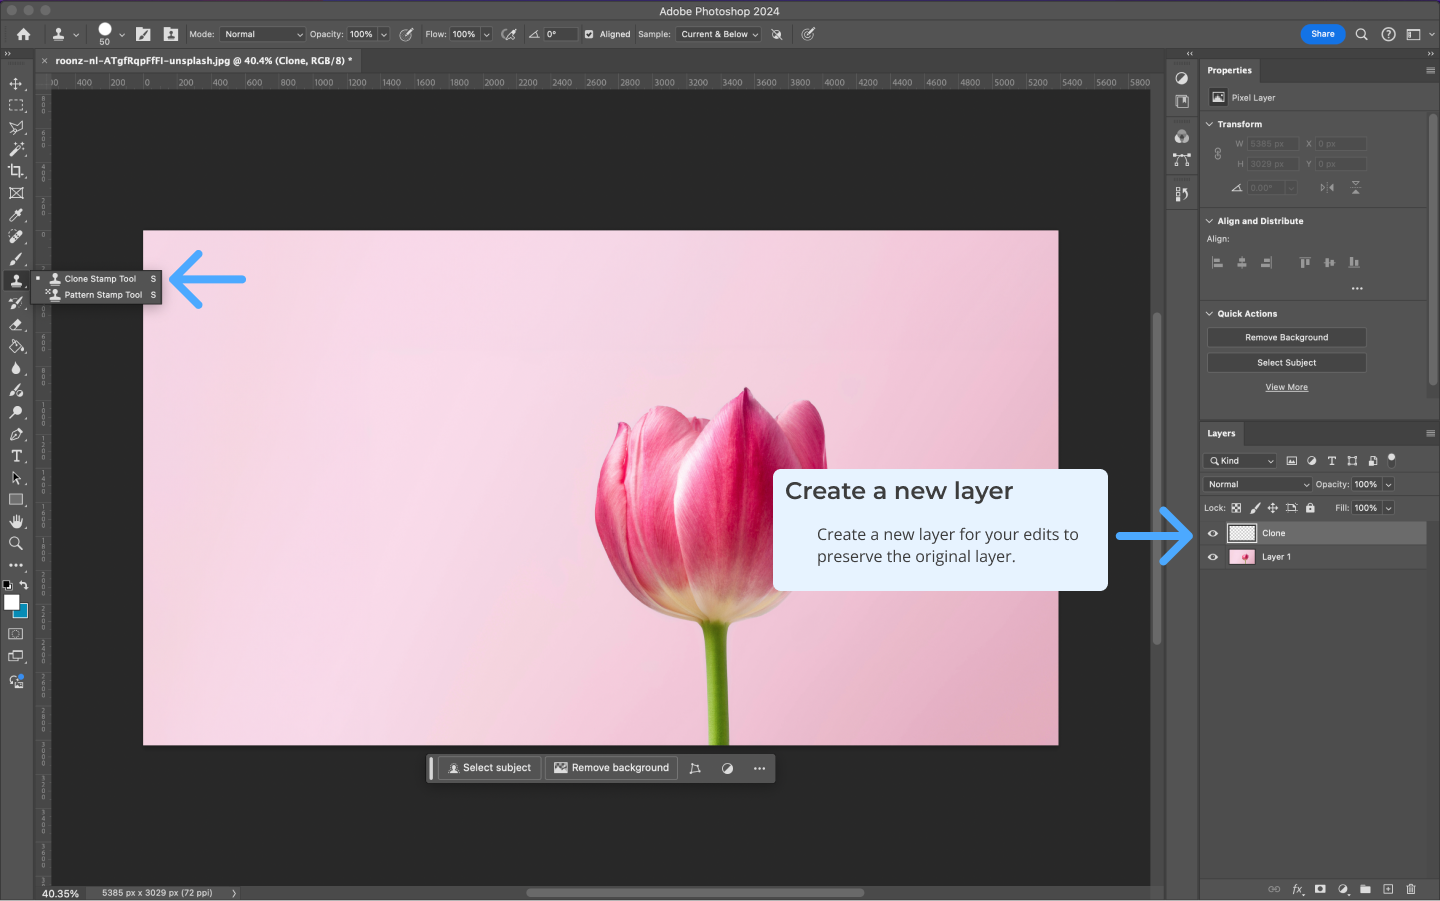Select the Eyedropper tool
The height and width of the screenshot is (901, 1440).
point(16,215)
